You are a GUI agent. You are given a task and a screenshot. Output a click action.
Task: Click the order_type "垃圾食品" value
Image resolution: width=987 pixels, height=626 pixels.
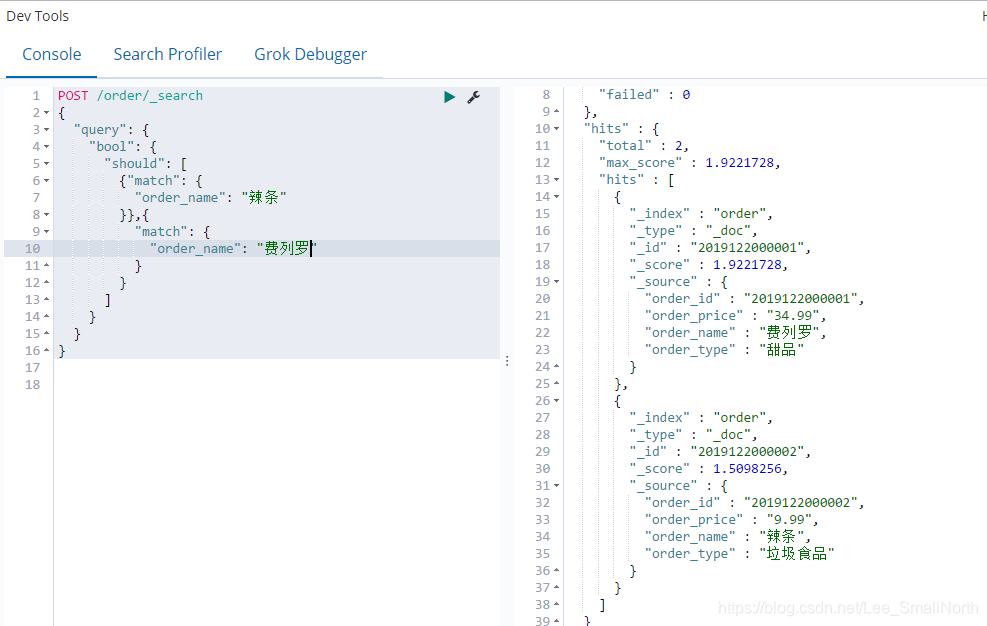(x=797, y=554)
